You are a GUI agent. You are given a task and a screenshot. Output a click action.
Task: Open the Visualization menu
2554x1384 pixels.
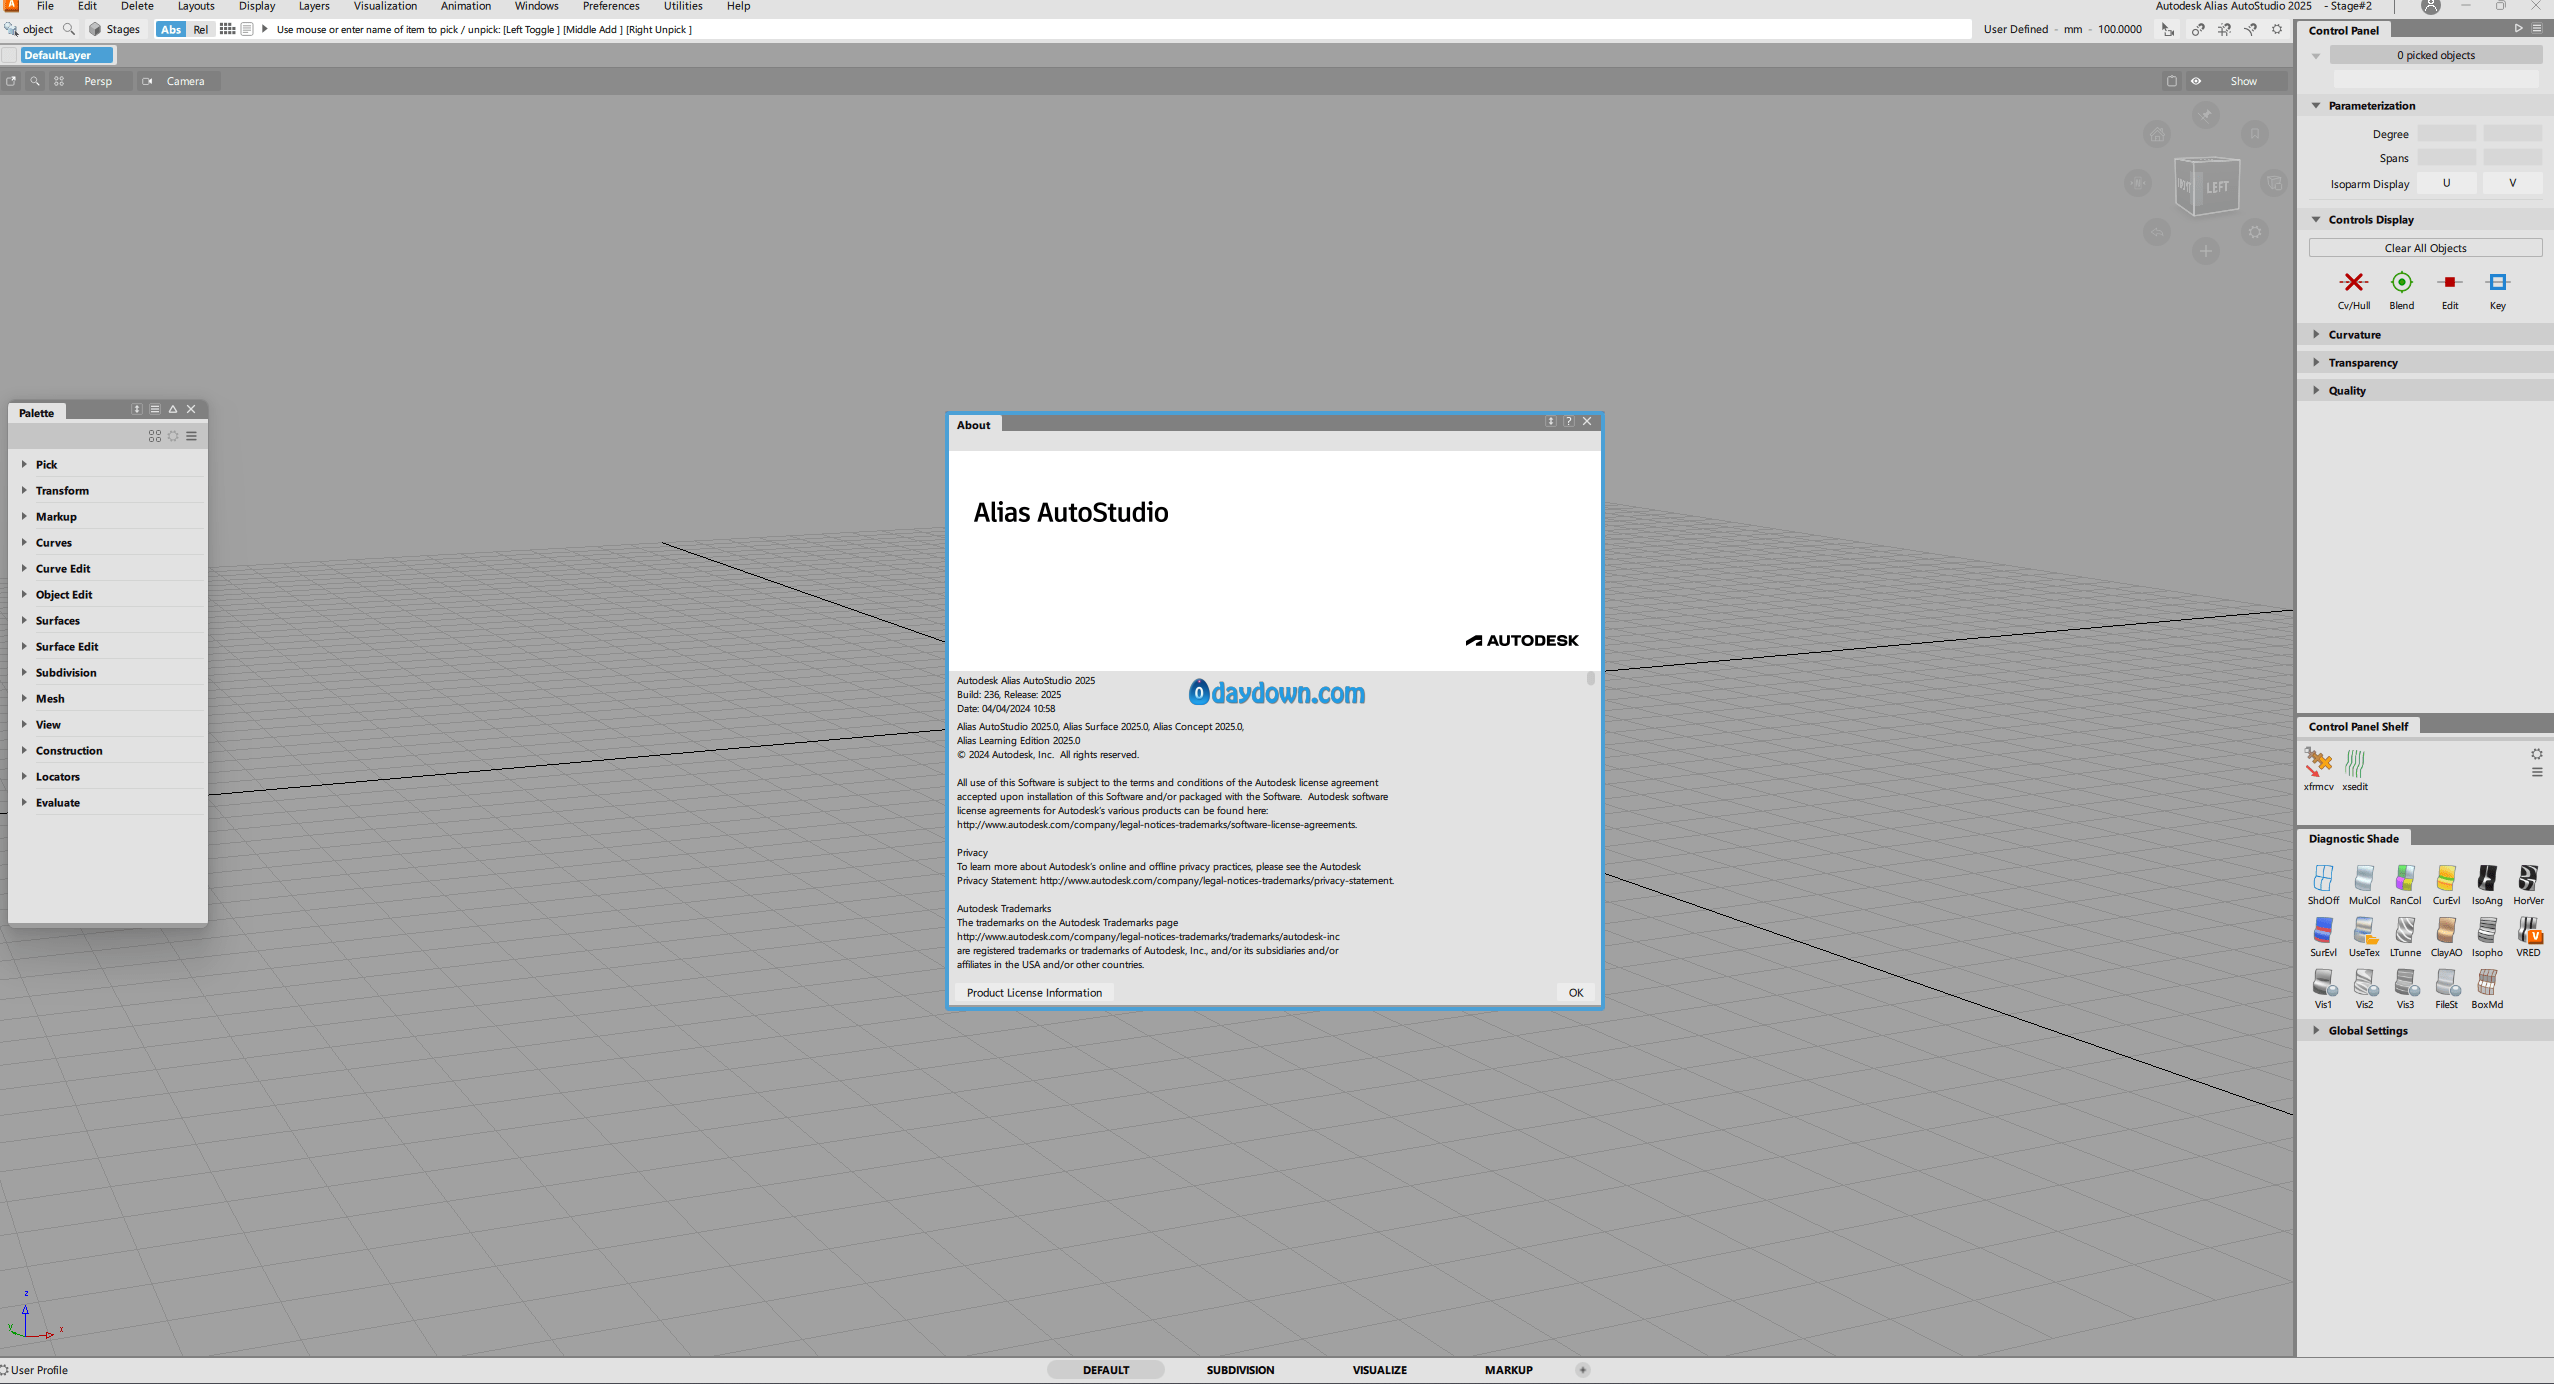click(385, 6)
